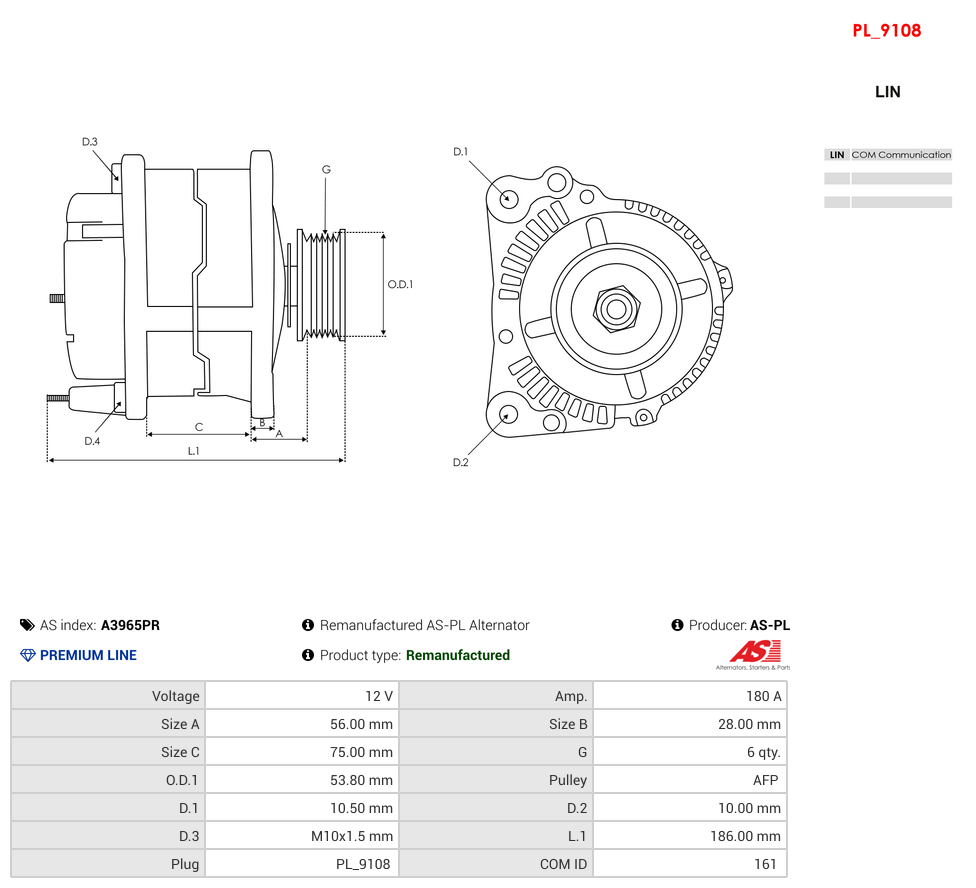Click the D.4 label in the drawing
The image size is (976, 888).
92,441
